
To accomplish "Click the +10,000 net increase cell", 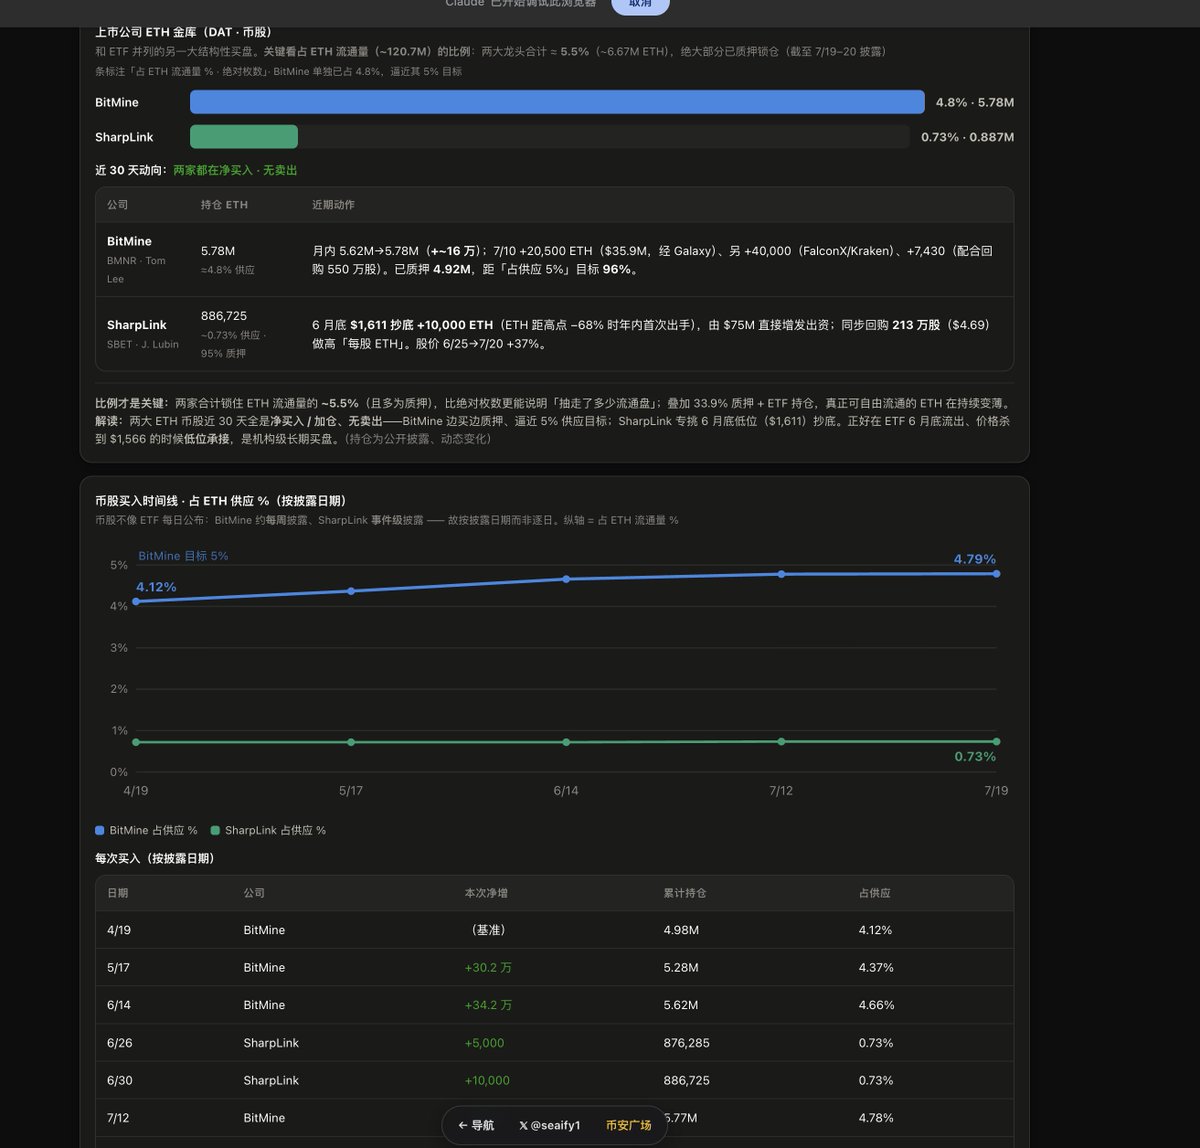I will [x=487, y=1081].
